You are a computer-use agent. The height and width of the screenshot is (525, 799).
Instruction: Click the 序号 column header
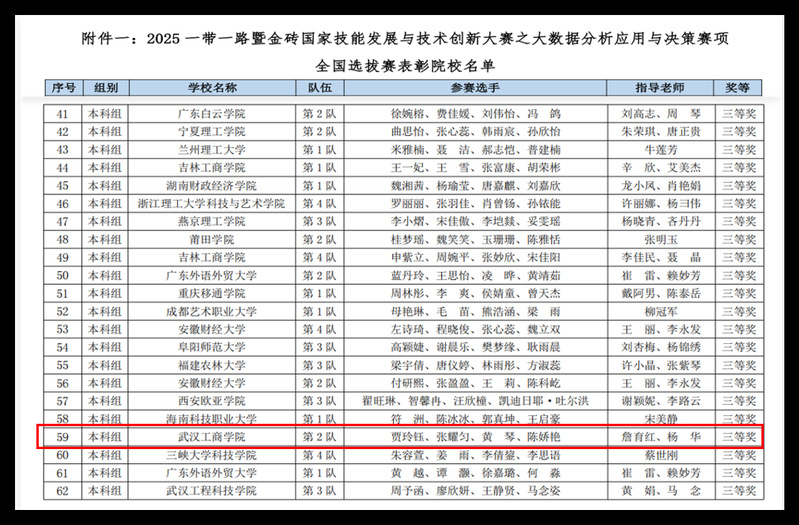tap(63, 87)
